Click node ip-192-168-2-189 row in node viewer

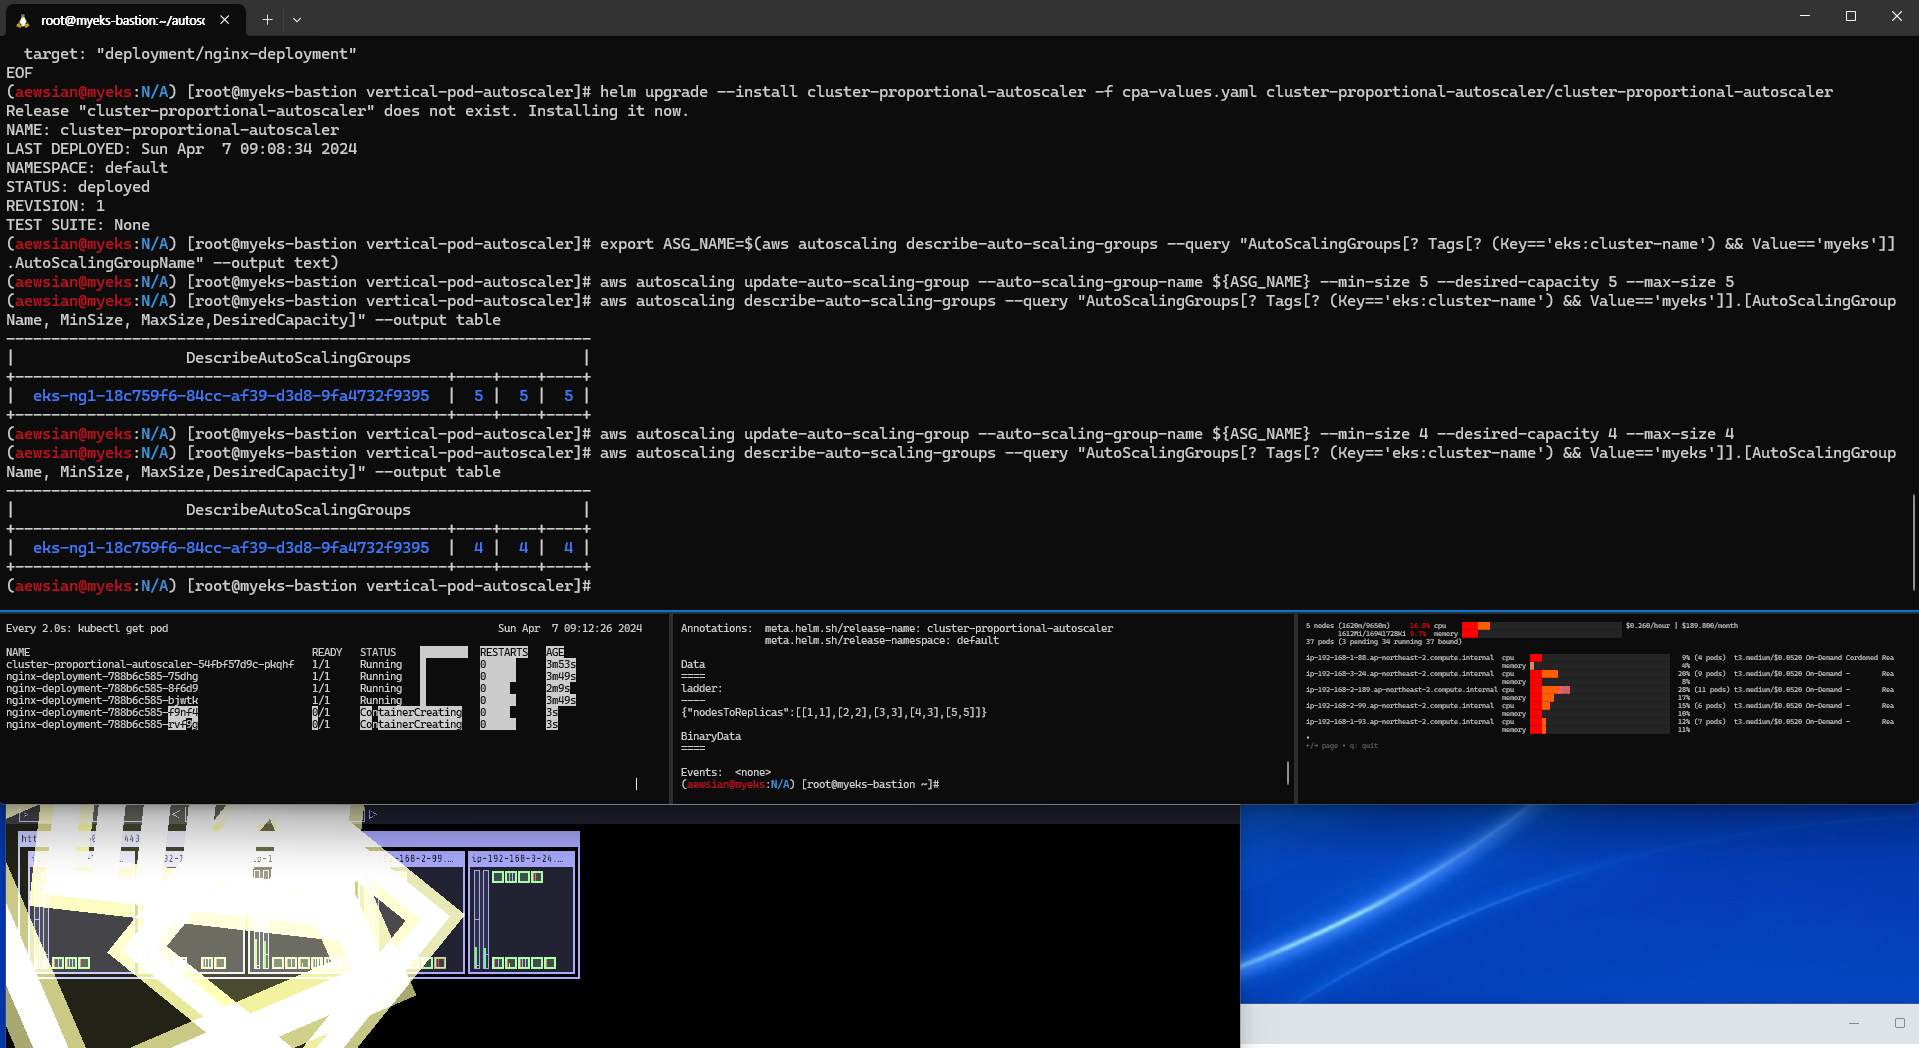coord(1600,692)
